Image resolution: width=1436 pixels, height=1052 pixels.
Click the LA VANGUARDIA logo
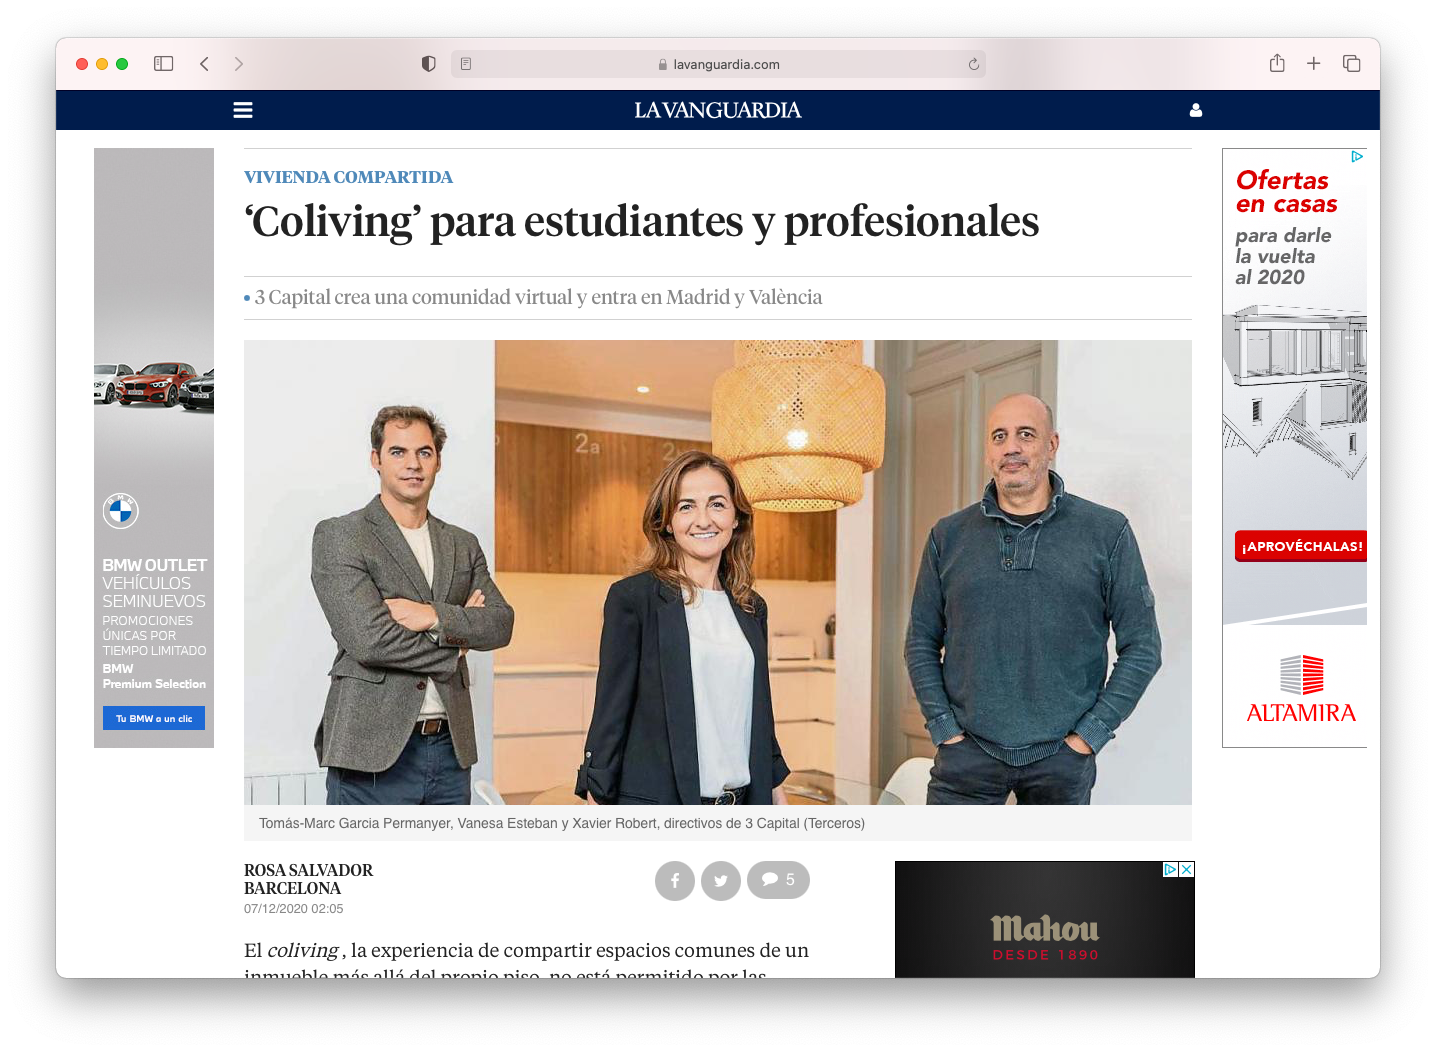tap(718, 110)
